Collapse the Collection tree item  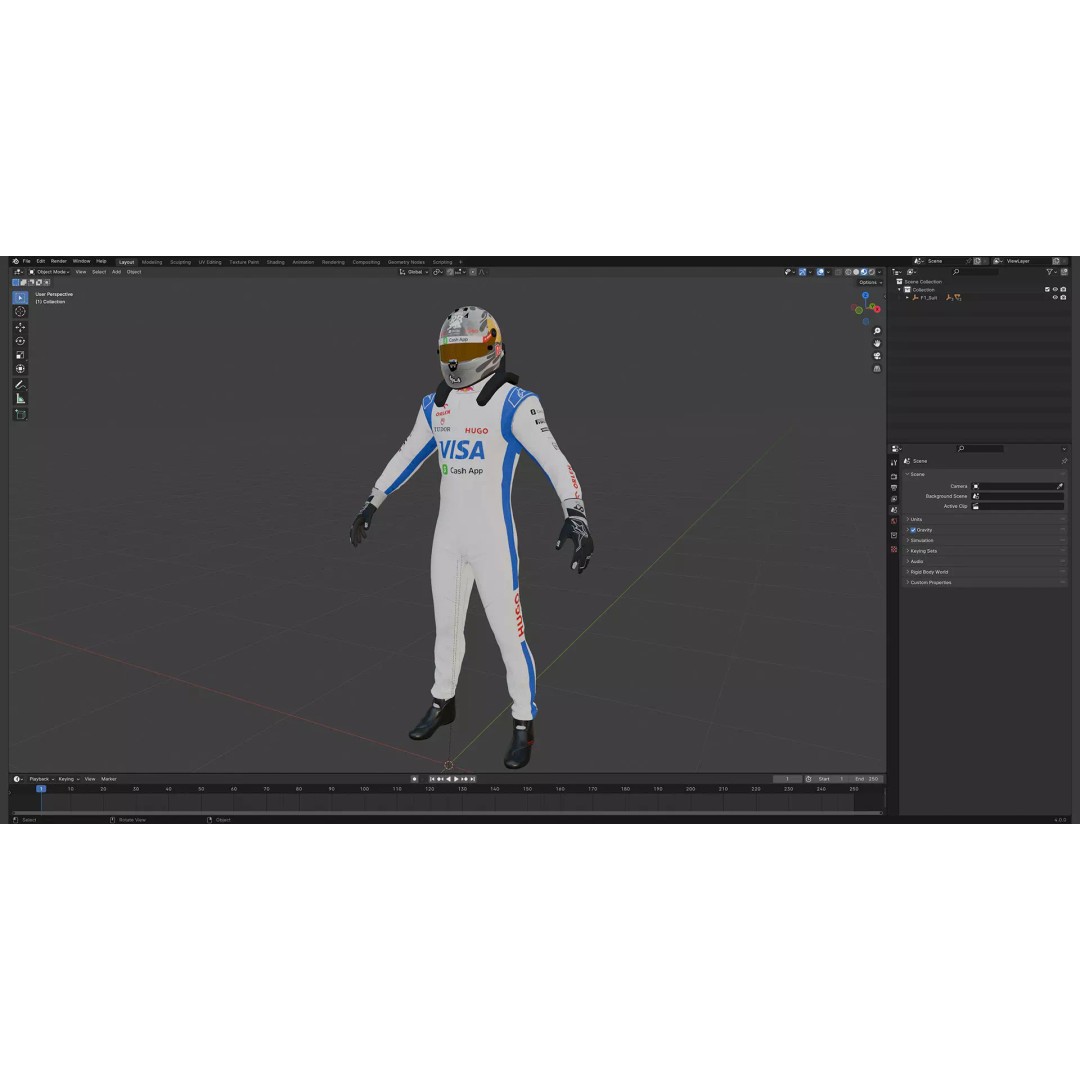(900, 290)
